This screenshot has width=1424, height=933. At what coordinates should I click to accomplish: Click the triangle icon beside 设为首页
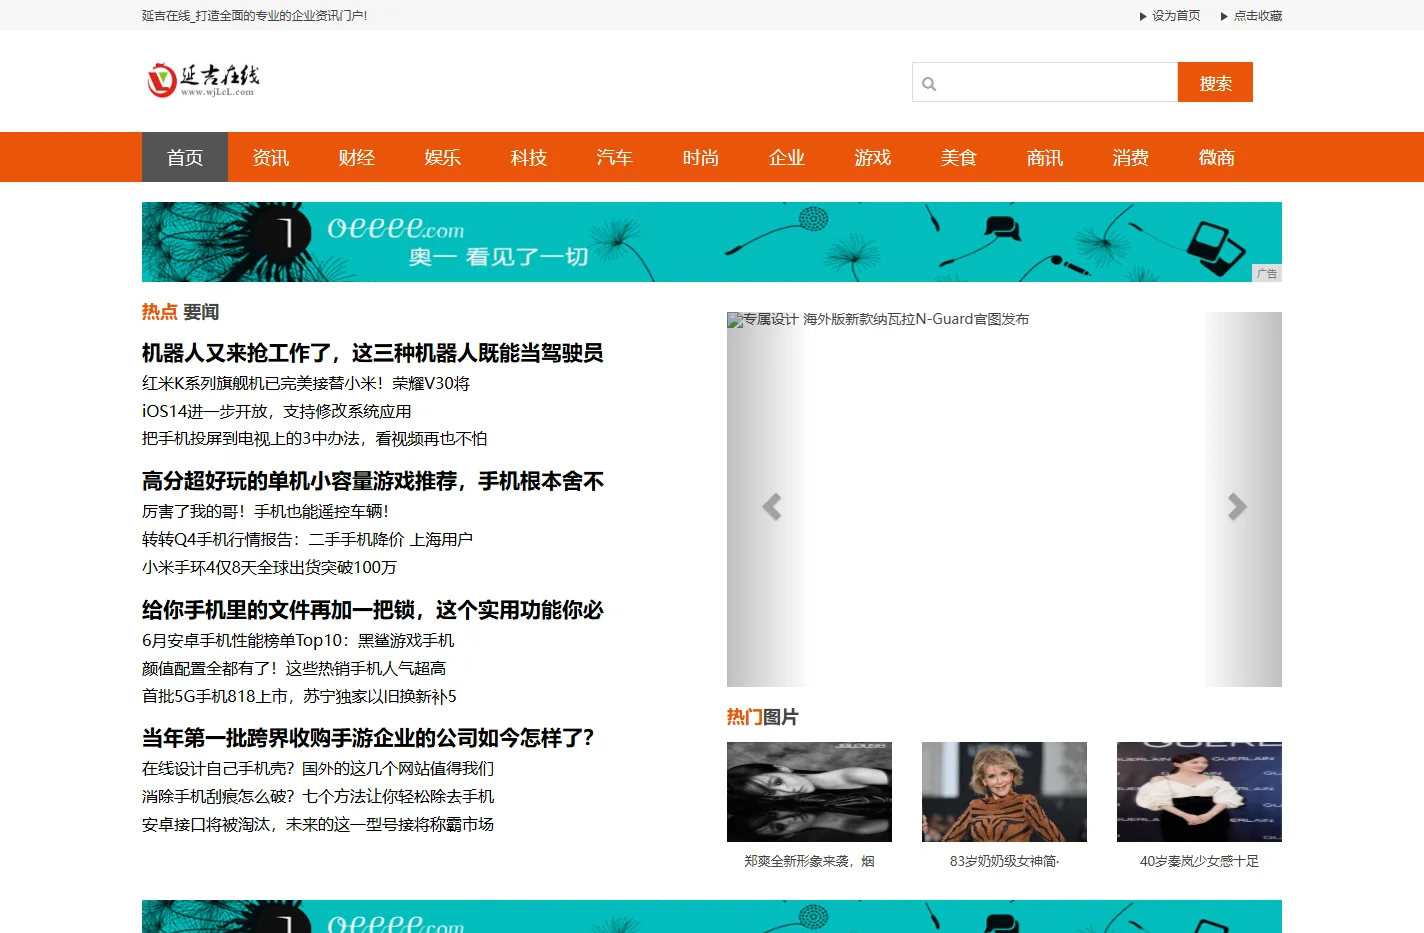pyautogui.click(x=1143, y=16)
